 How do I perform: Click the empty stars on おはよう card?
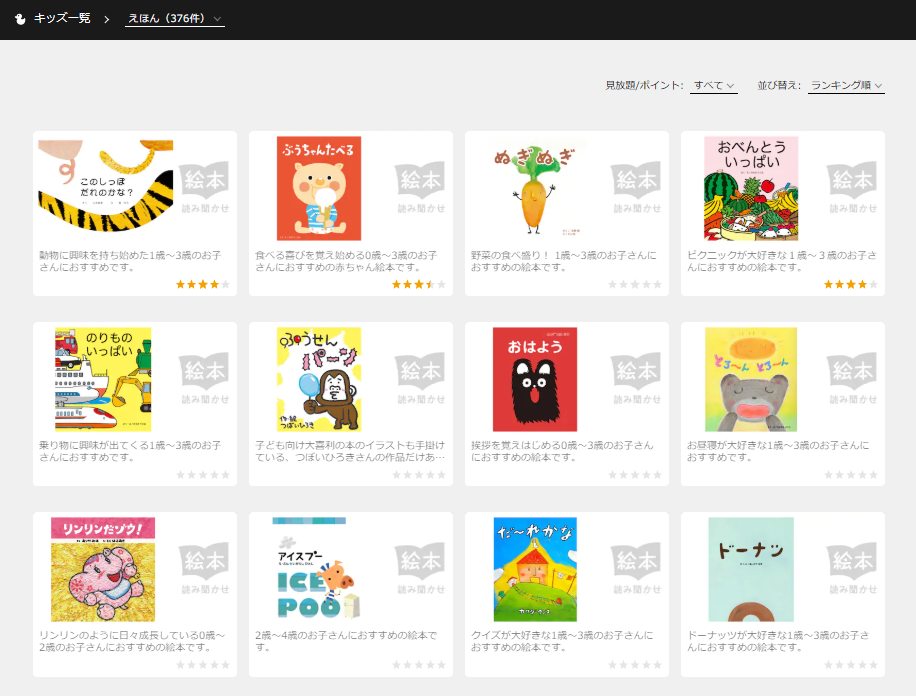635,475
